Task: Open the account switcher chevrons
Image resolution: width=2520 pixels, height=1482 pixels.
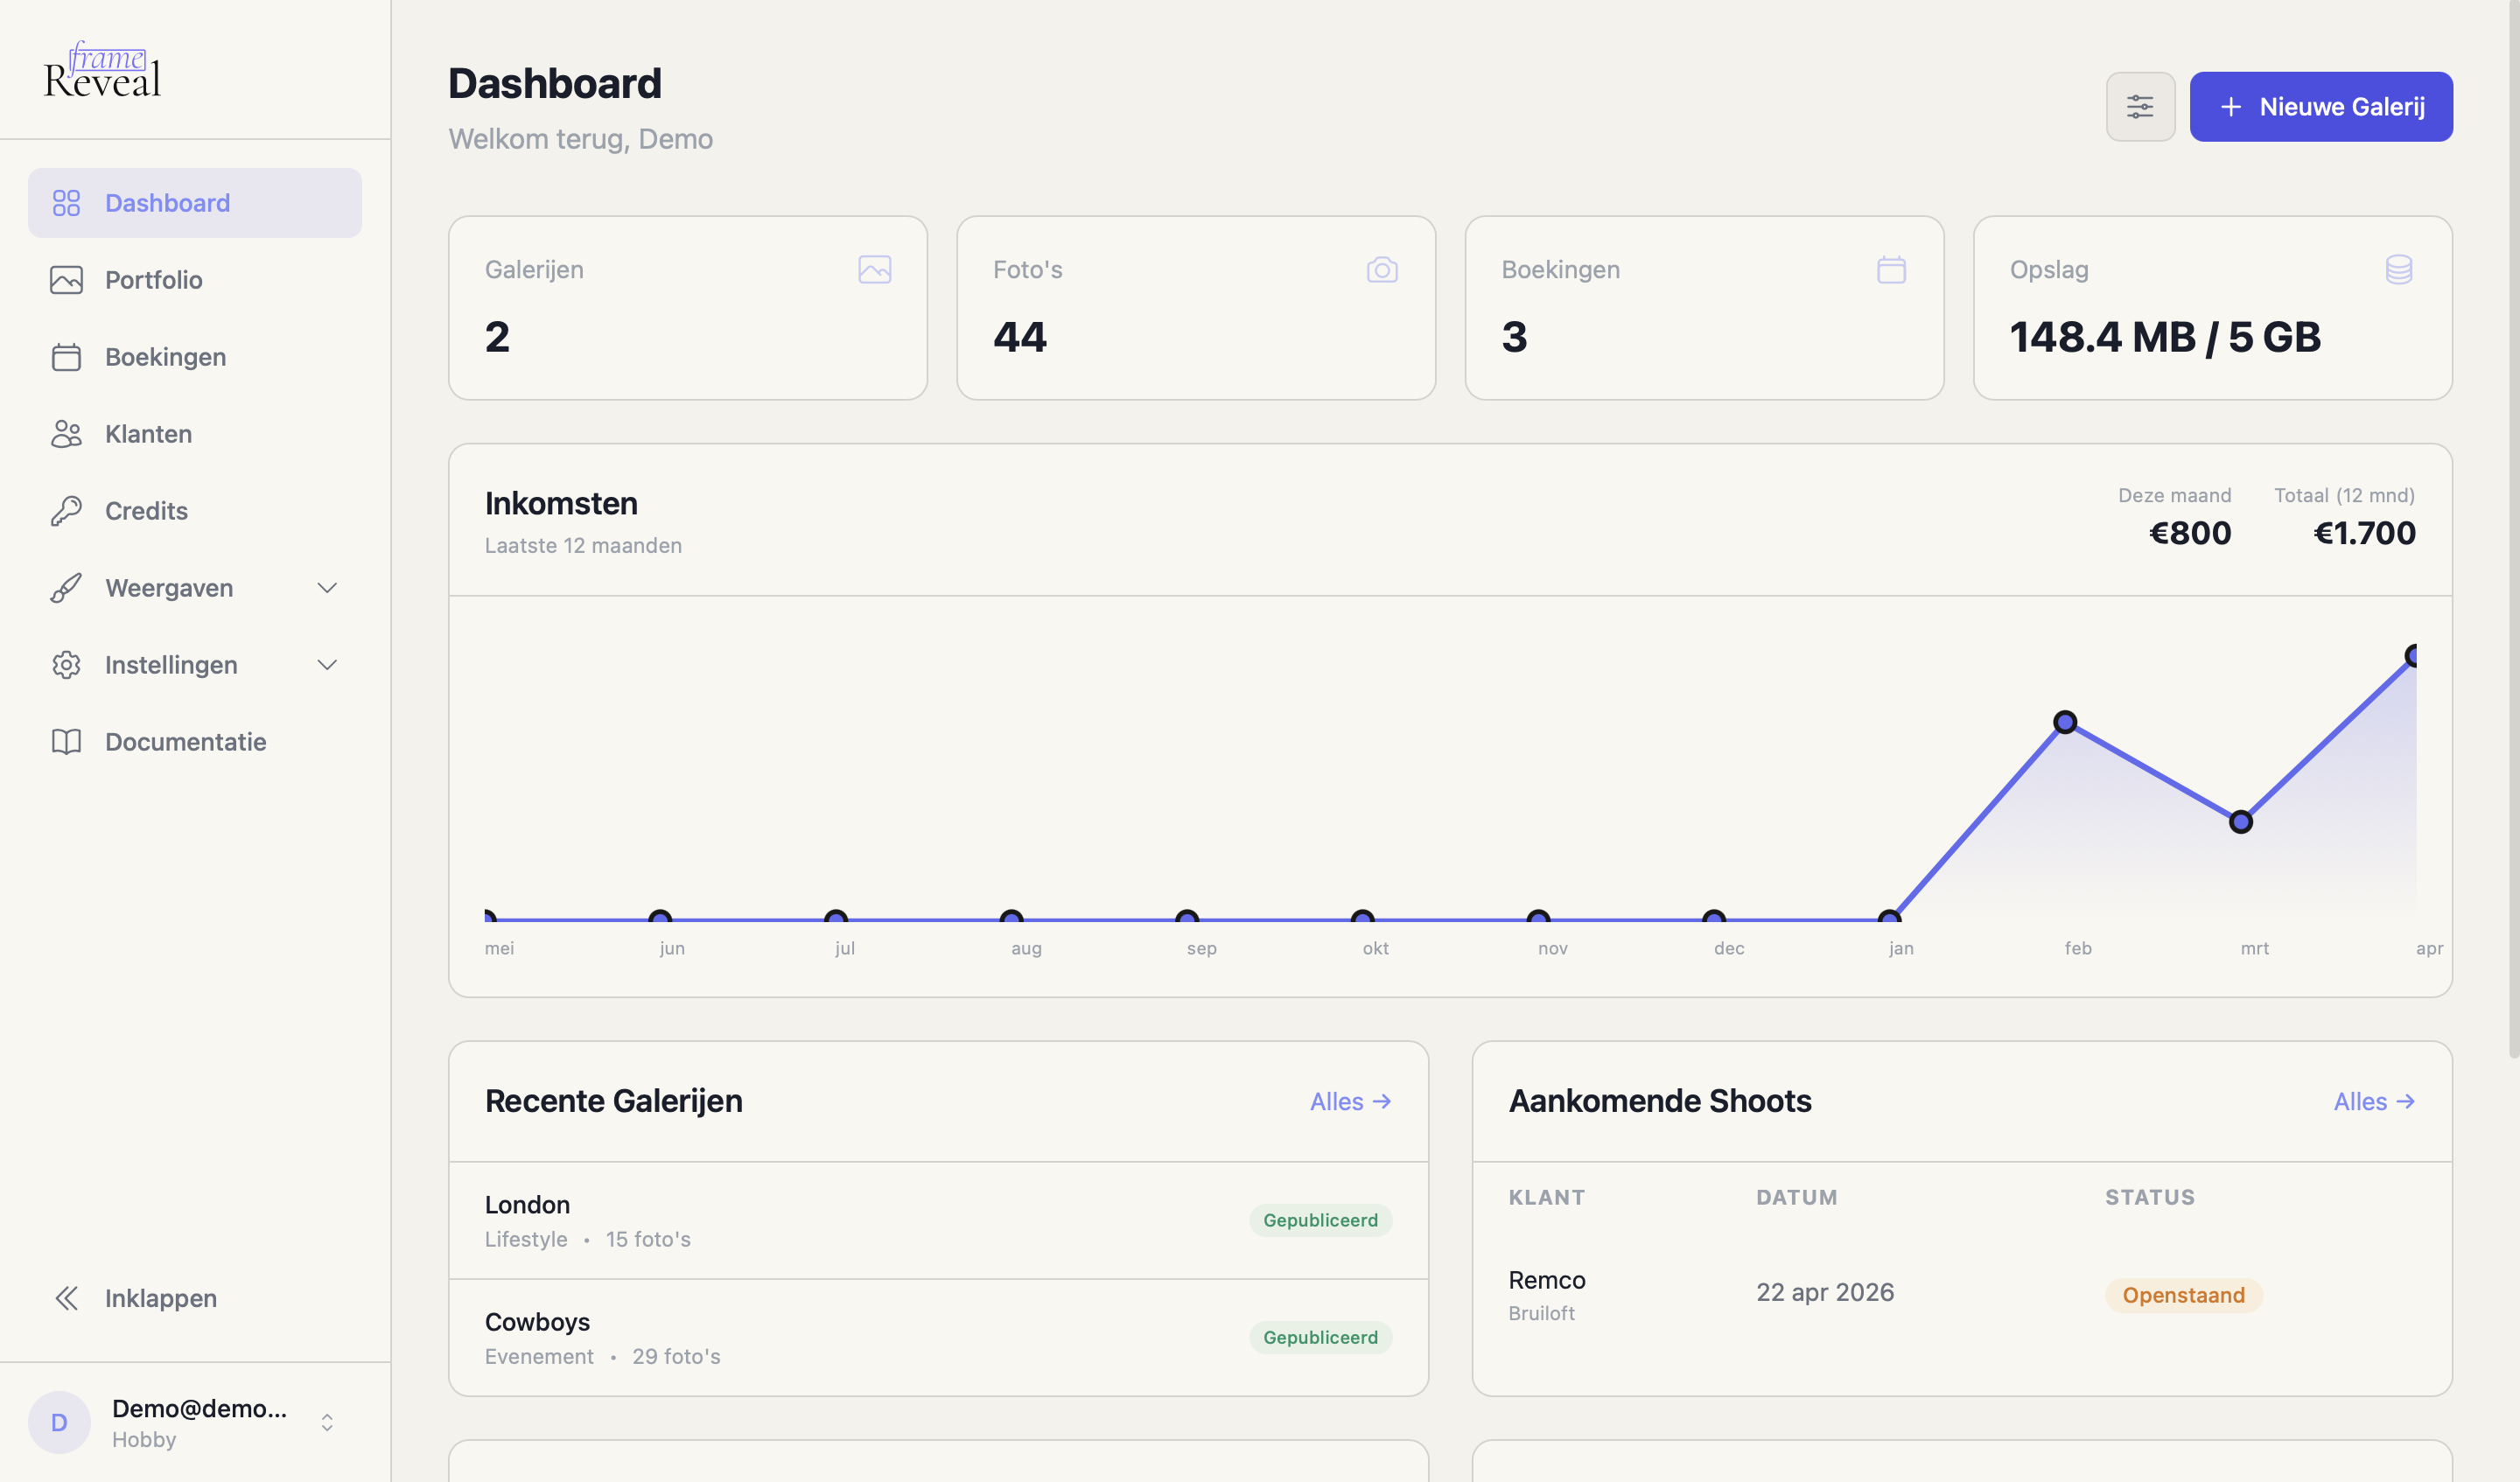Action: [327, 1422]
